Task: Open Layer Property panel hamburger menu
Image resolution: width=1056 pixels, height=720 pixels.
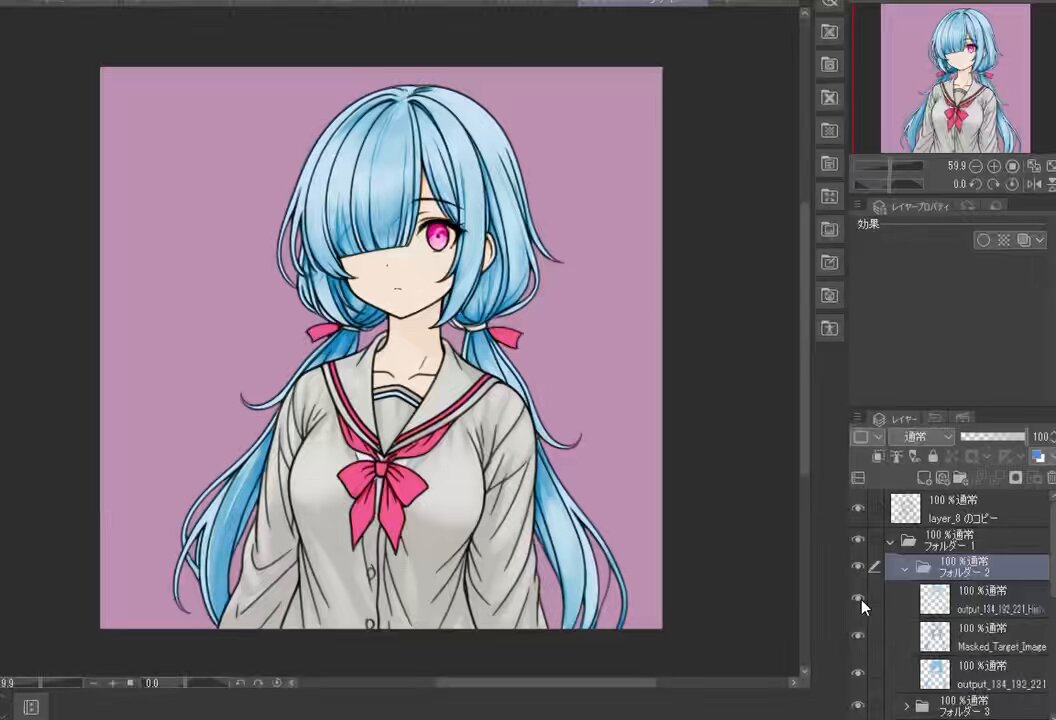Action: tap(857, 205)
